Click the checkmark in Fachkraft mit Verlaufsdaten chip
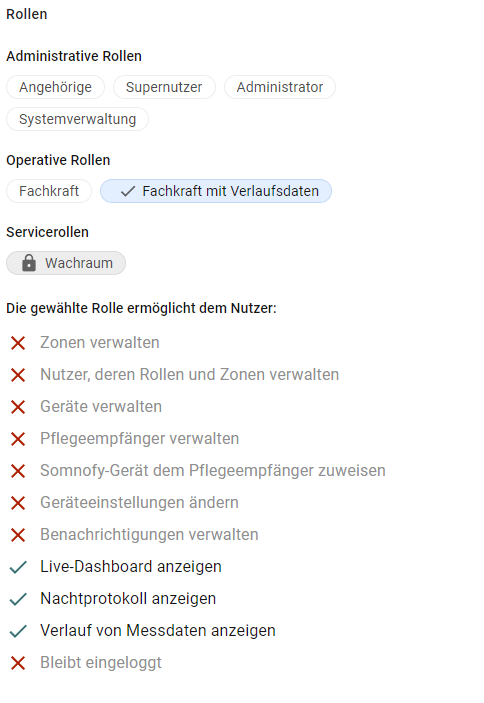484x703 pixels. [x=128, y=191]
